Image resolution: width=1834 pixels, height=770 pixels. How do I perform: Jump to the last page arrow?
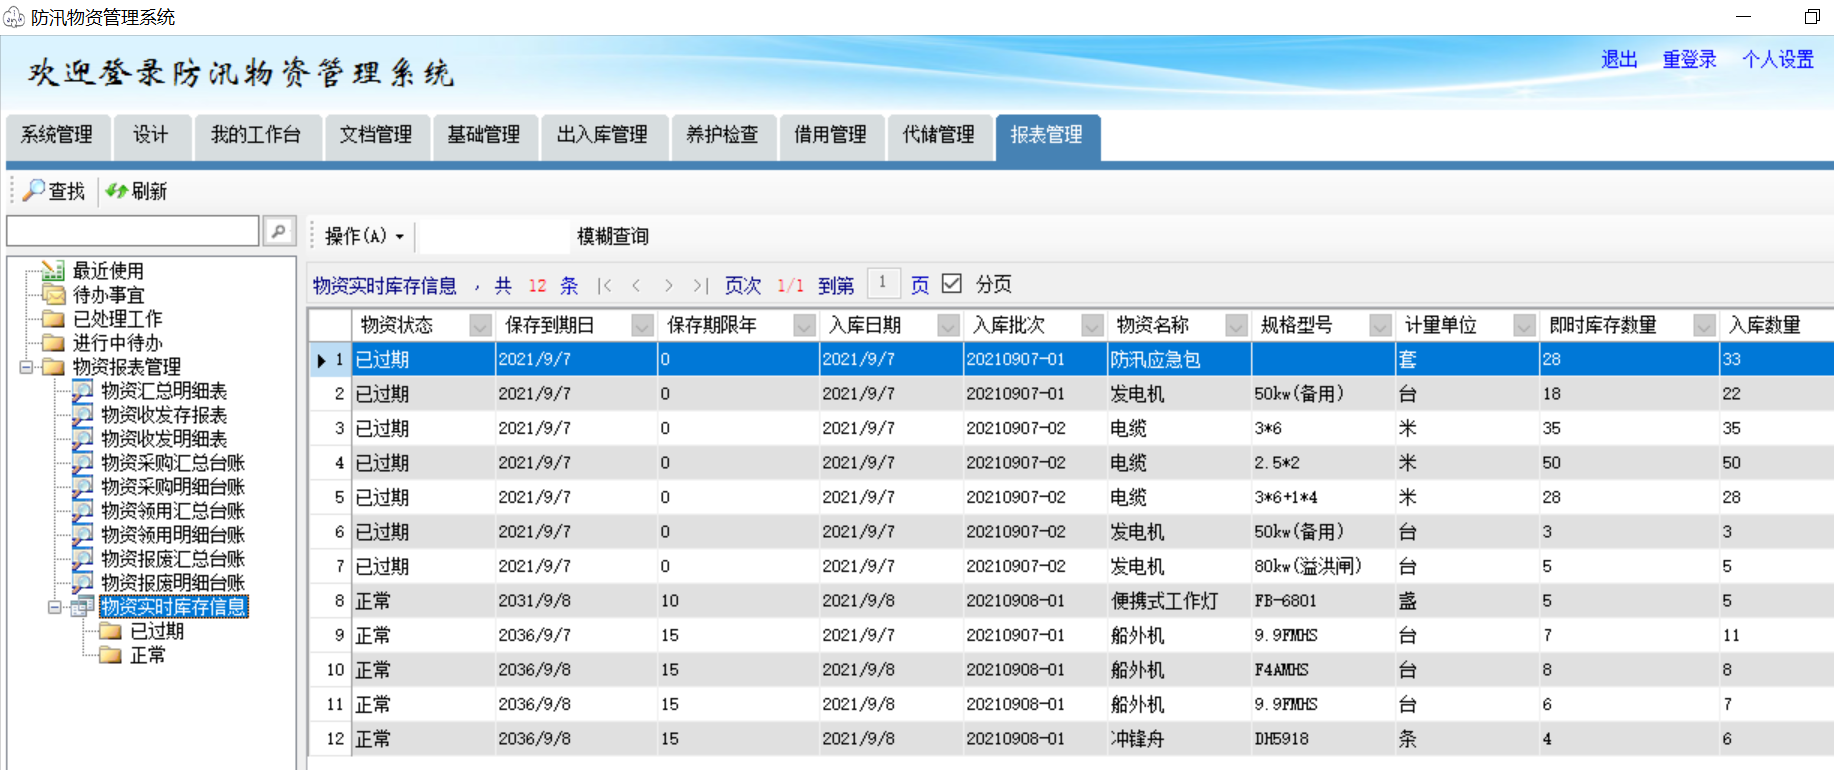coord(700,286)
